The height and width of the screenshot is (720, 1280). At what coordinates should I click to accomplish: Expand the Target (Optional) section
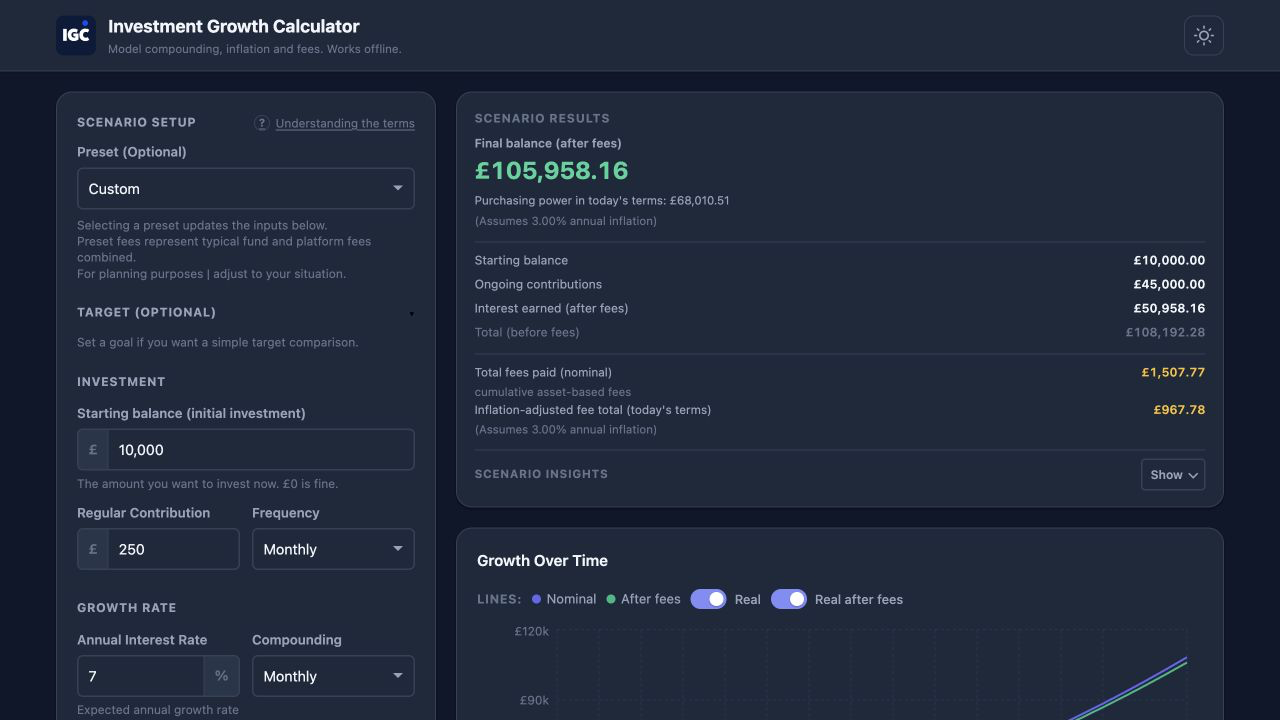pos(246,312)
